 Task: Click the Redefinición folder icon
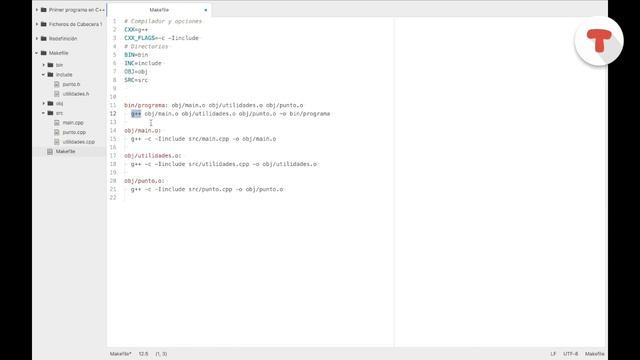click(x=44, y=39)
